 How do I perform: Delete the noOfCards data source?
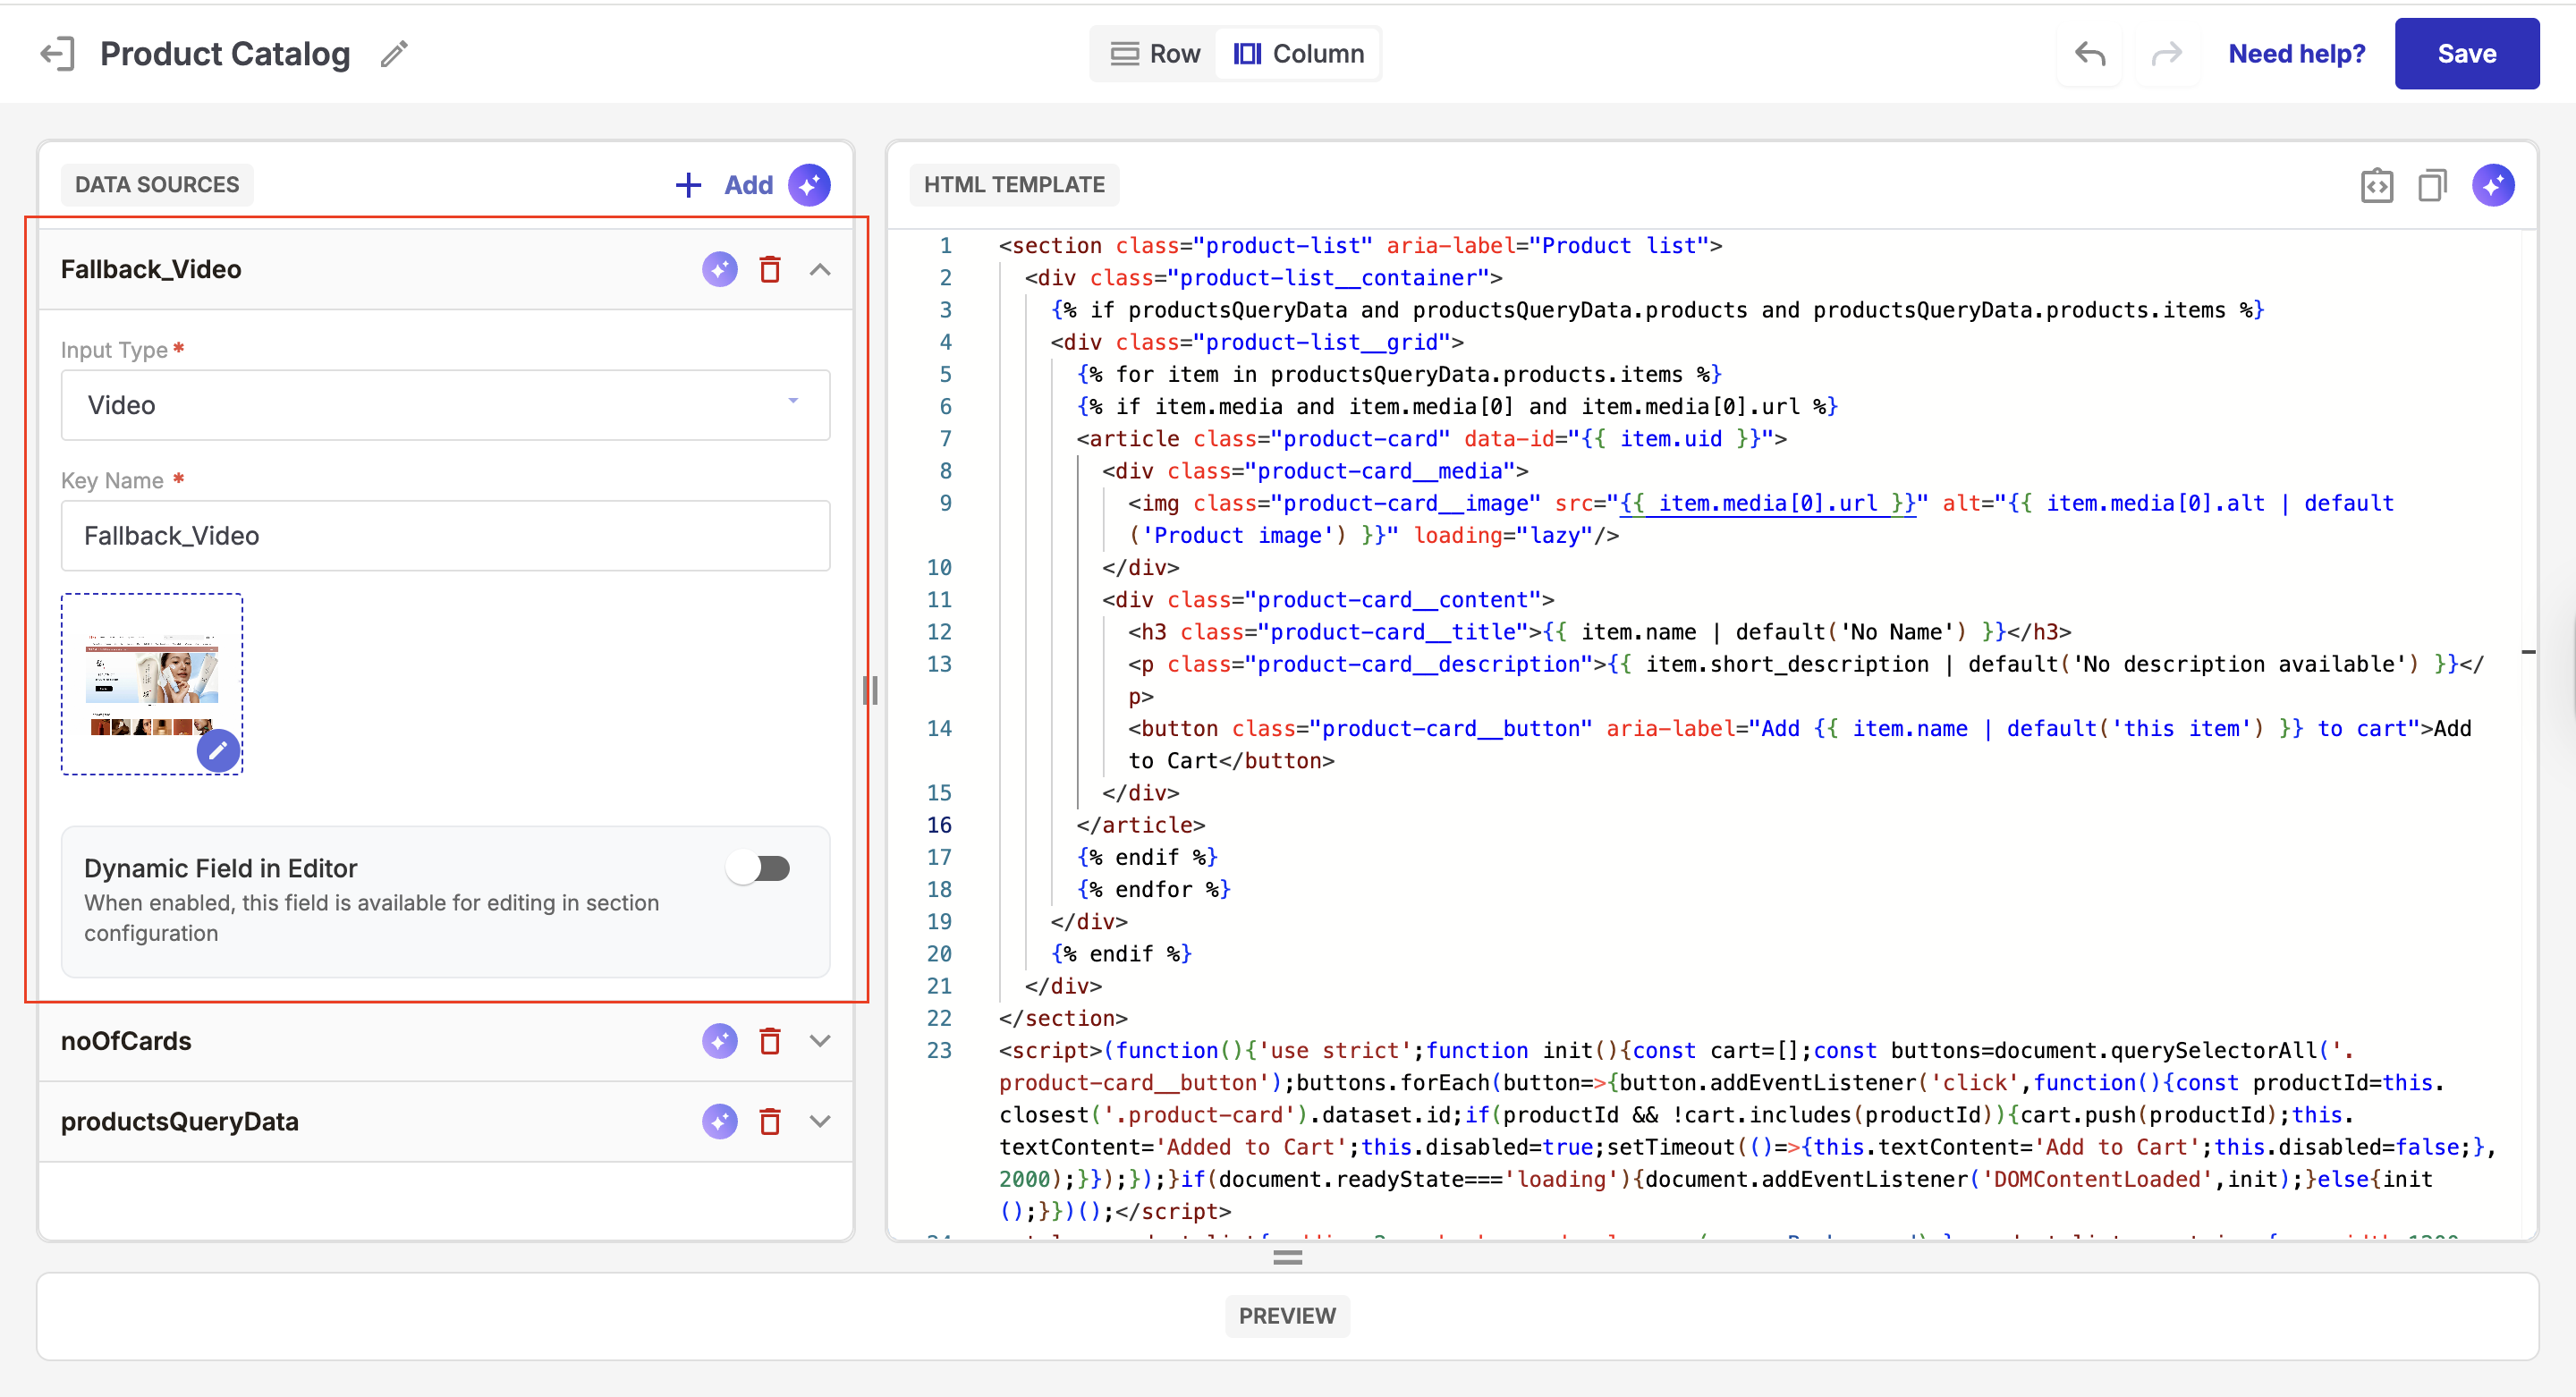point(769,1042)
